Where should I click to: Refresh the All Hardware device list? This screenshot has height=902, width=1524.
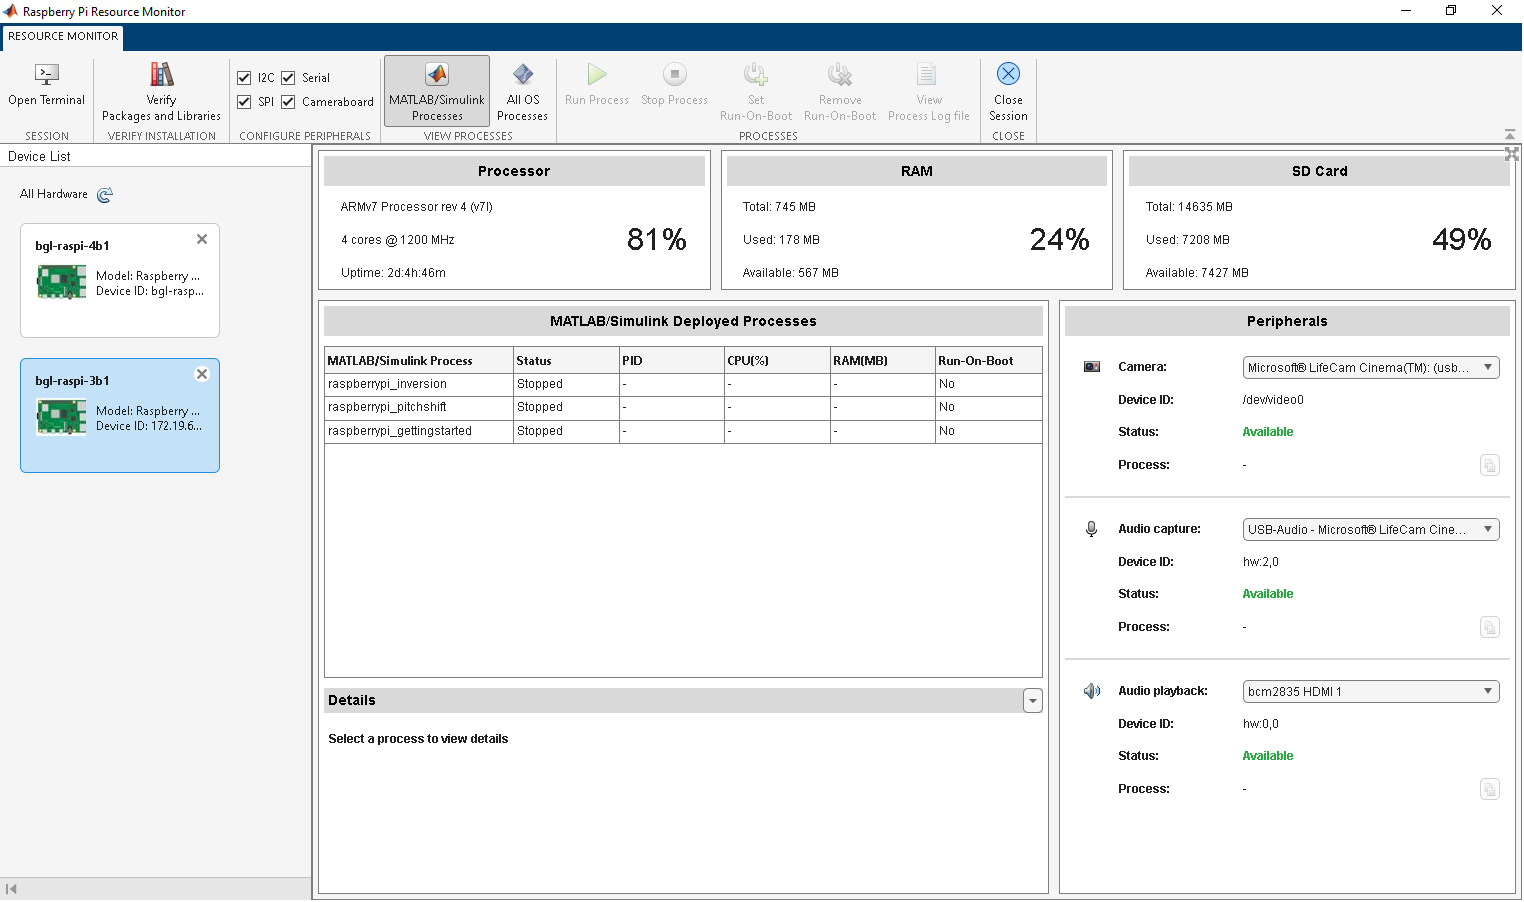pos(105,195)
